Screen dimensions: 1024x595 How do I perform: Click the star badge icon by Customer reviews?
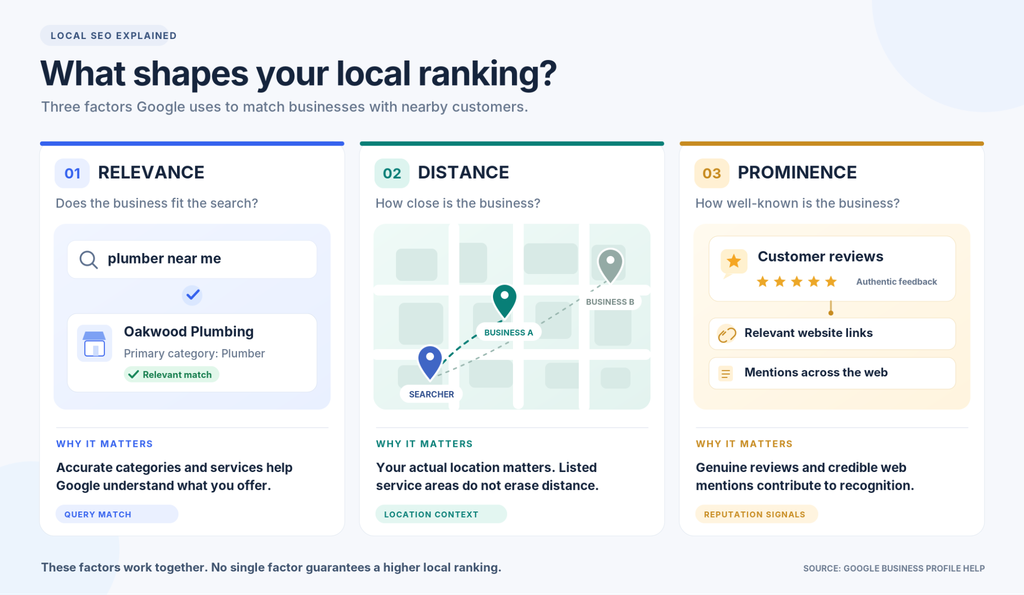coord(734,262)
